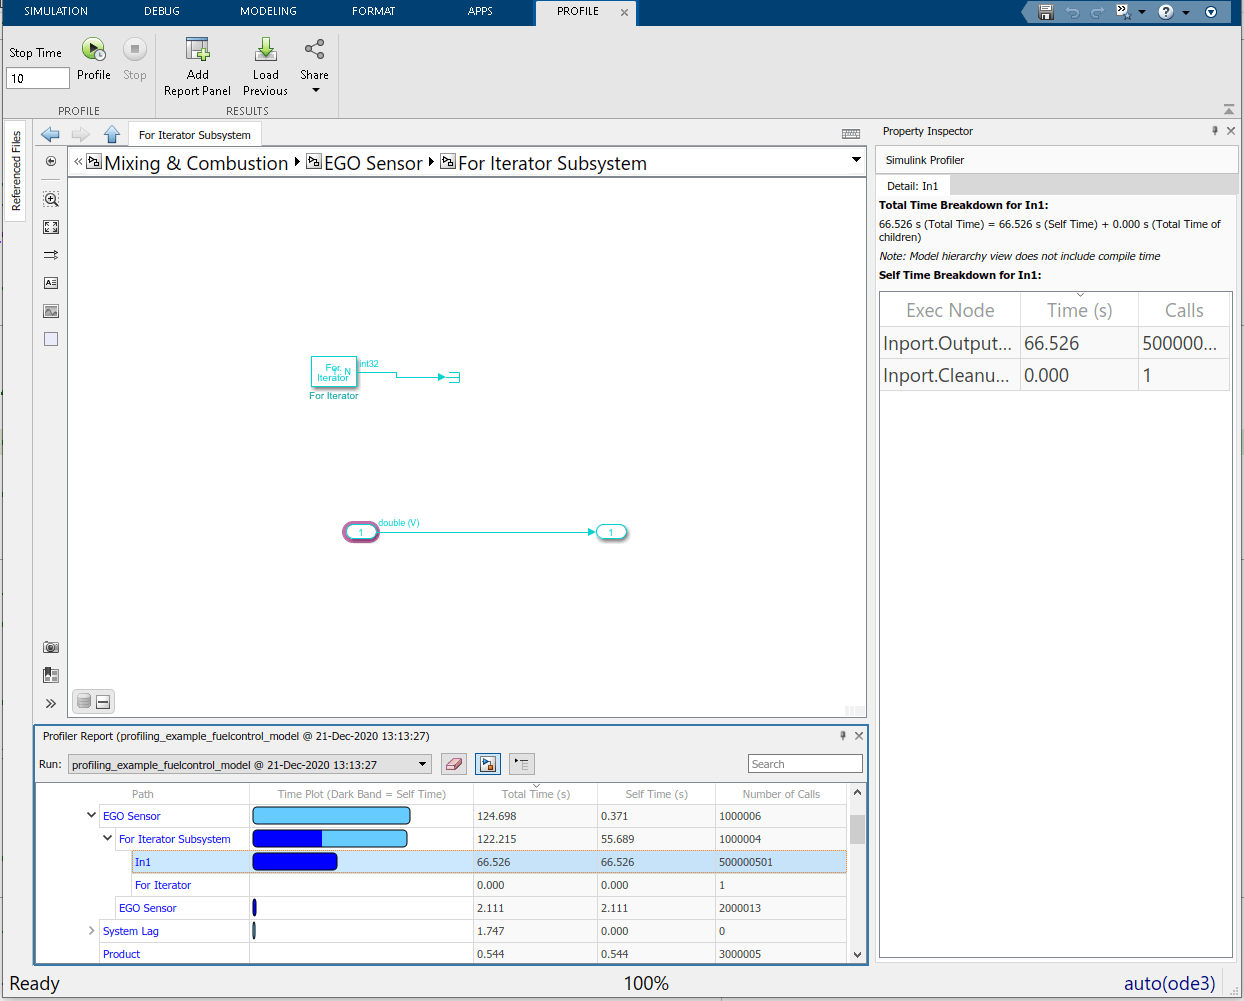The height and width of the screenshot is (1001, 1244).
Task: Open In1 link in profiler table
Action: 143,862
